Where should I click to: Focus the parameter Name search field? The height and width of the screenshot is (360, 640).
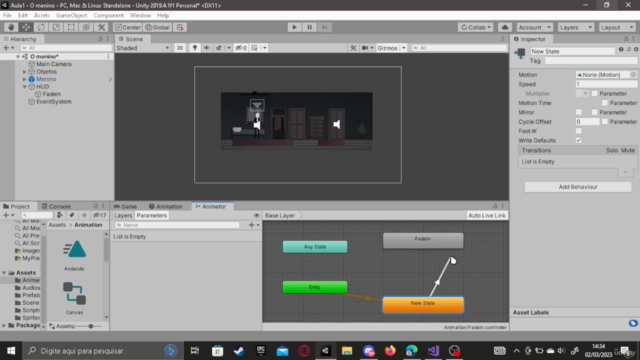pos(177,225)
